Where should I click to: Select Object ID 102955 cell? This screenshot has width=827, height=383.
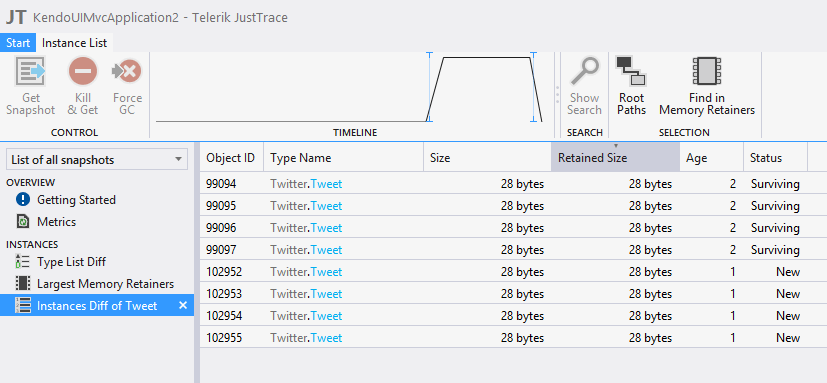[x=224, y=338]
